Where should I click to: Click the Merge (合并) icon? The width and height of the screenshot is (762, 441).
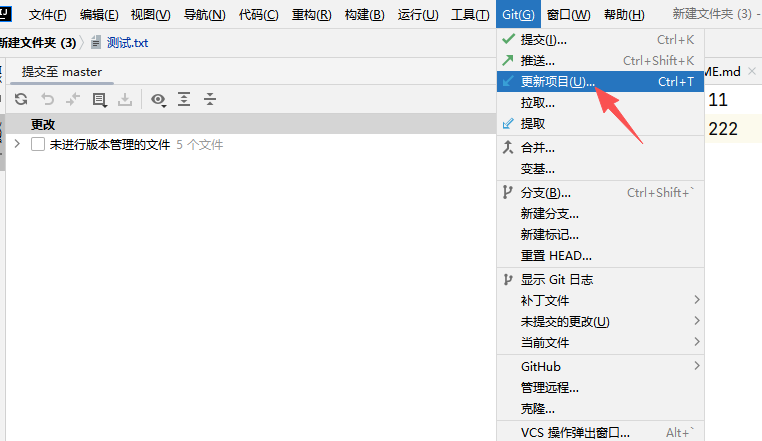tap(508, 147)
